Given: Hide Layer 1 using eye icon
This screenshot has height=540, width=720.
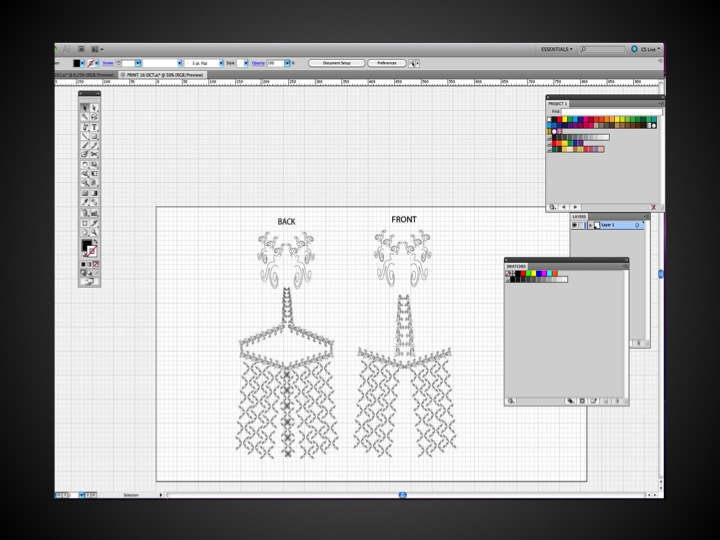Looking at the screenshot, I should [574, 225].
